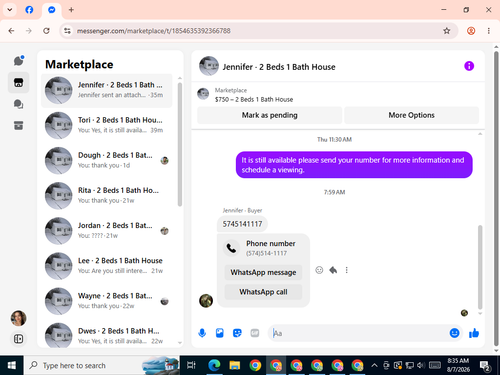
Task: Click the 5745141117 message bubble
Action: point(242,224)
